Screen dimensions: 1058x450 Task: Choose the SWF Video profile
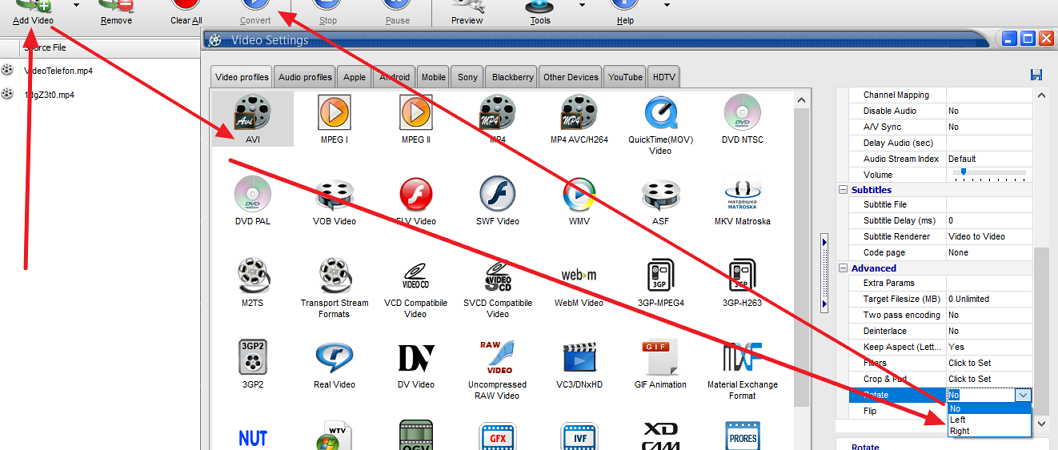[497, 200]
